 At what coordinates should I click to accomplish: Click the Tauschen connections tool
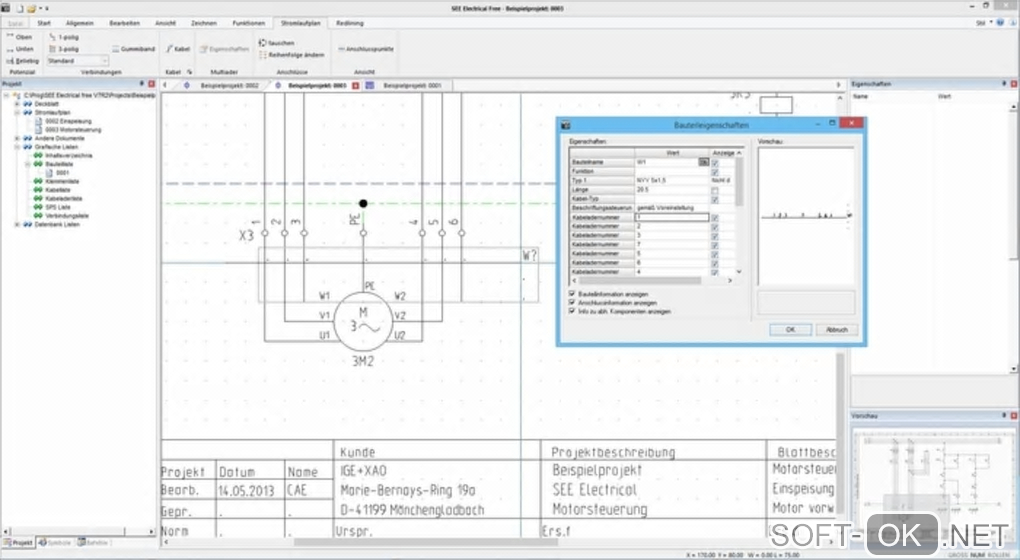276,42
